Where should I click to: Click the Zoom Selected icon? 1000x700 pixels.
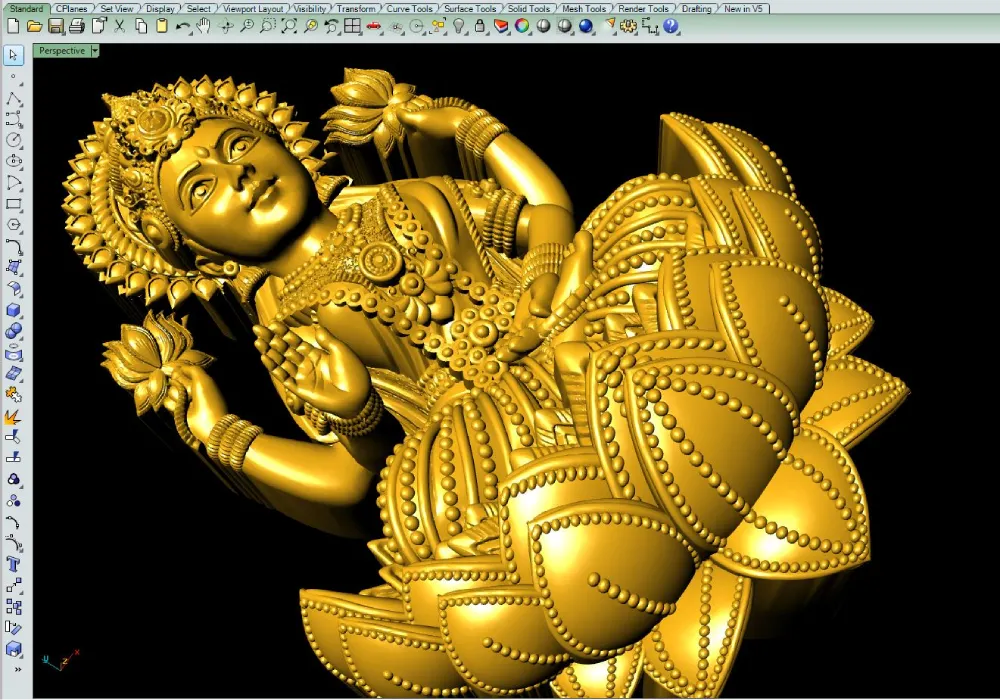311,26
